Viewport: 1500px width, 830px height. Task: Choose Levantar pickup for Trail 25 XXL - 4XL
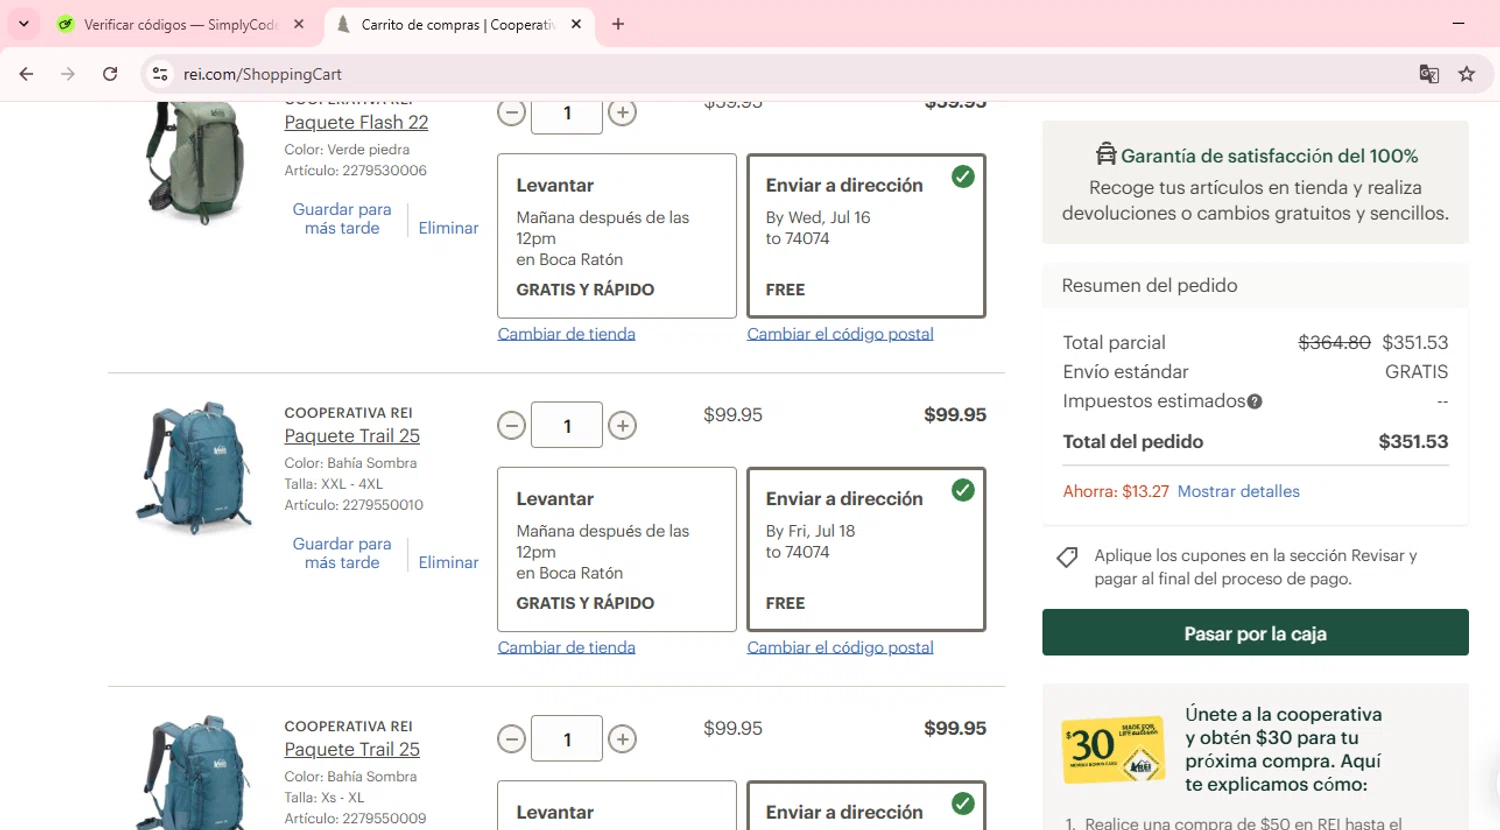tap(617, 549)
